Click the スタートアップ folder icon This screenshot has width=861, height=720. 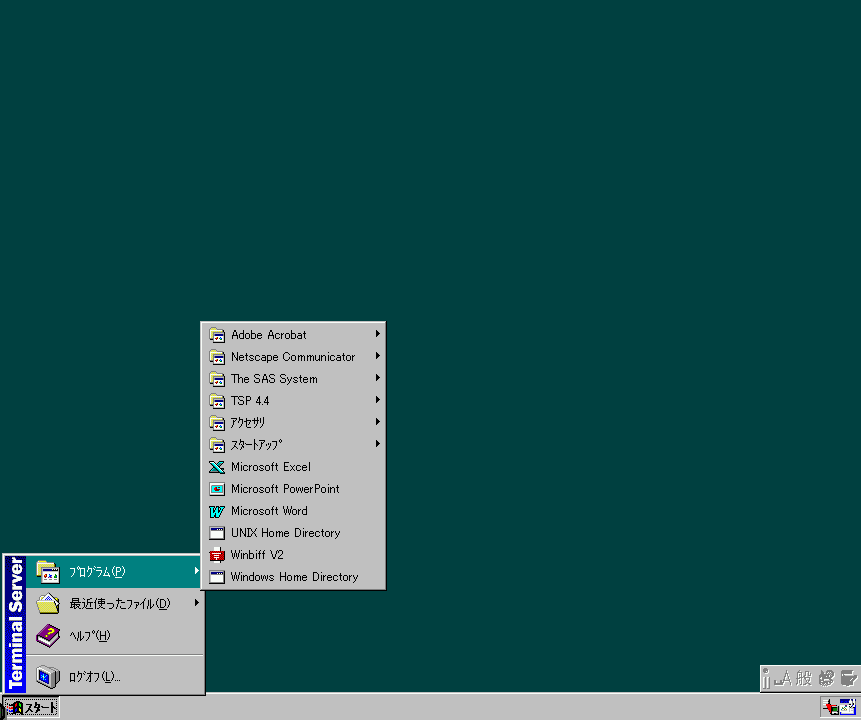tap(217, 444)
